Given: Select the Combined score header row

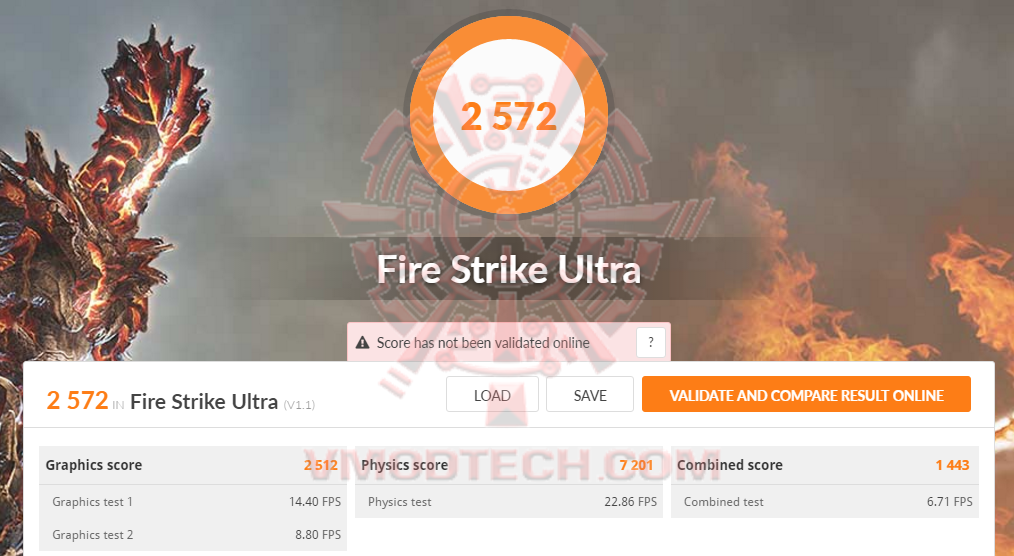Looking at the screenshot, I should (x=825, y=465).
